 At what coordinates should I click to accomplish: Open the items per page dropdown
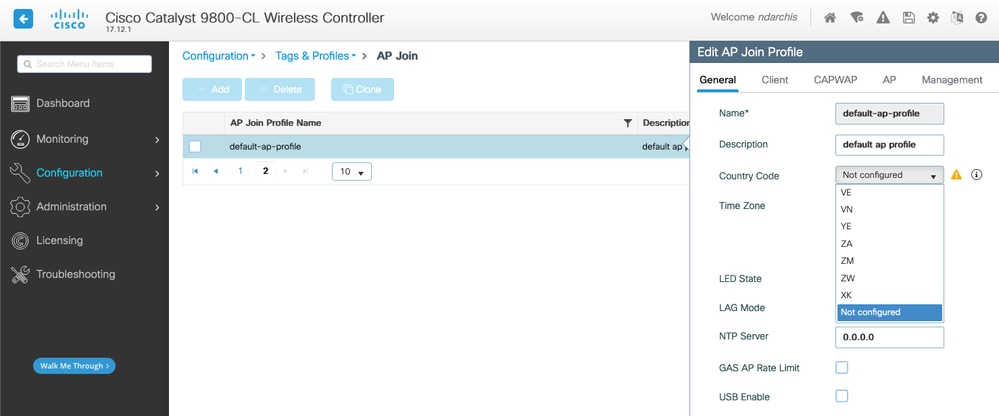352,172
